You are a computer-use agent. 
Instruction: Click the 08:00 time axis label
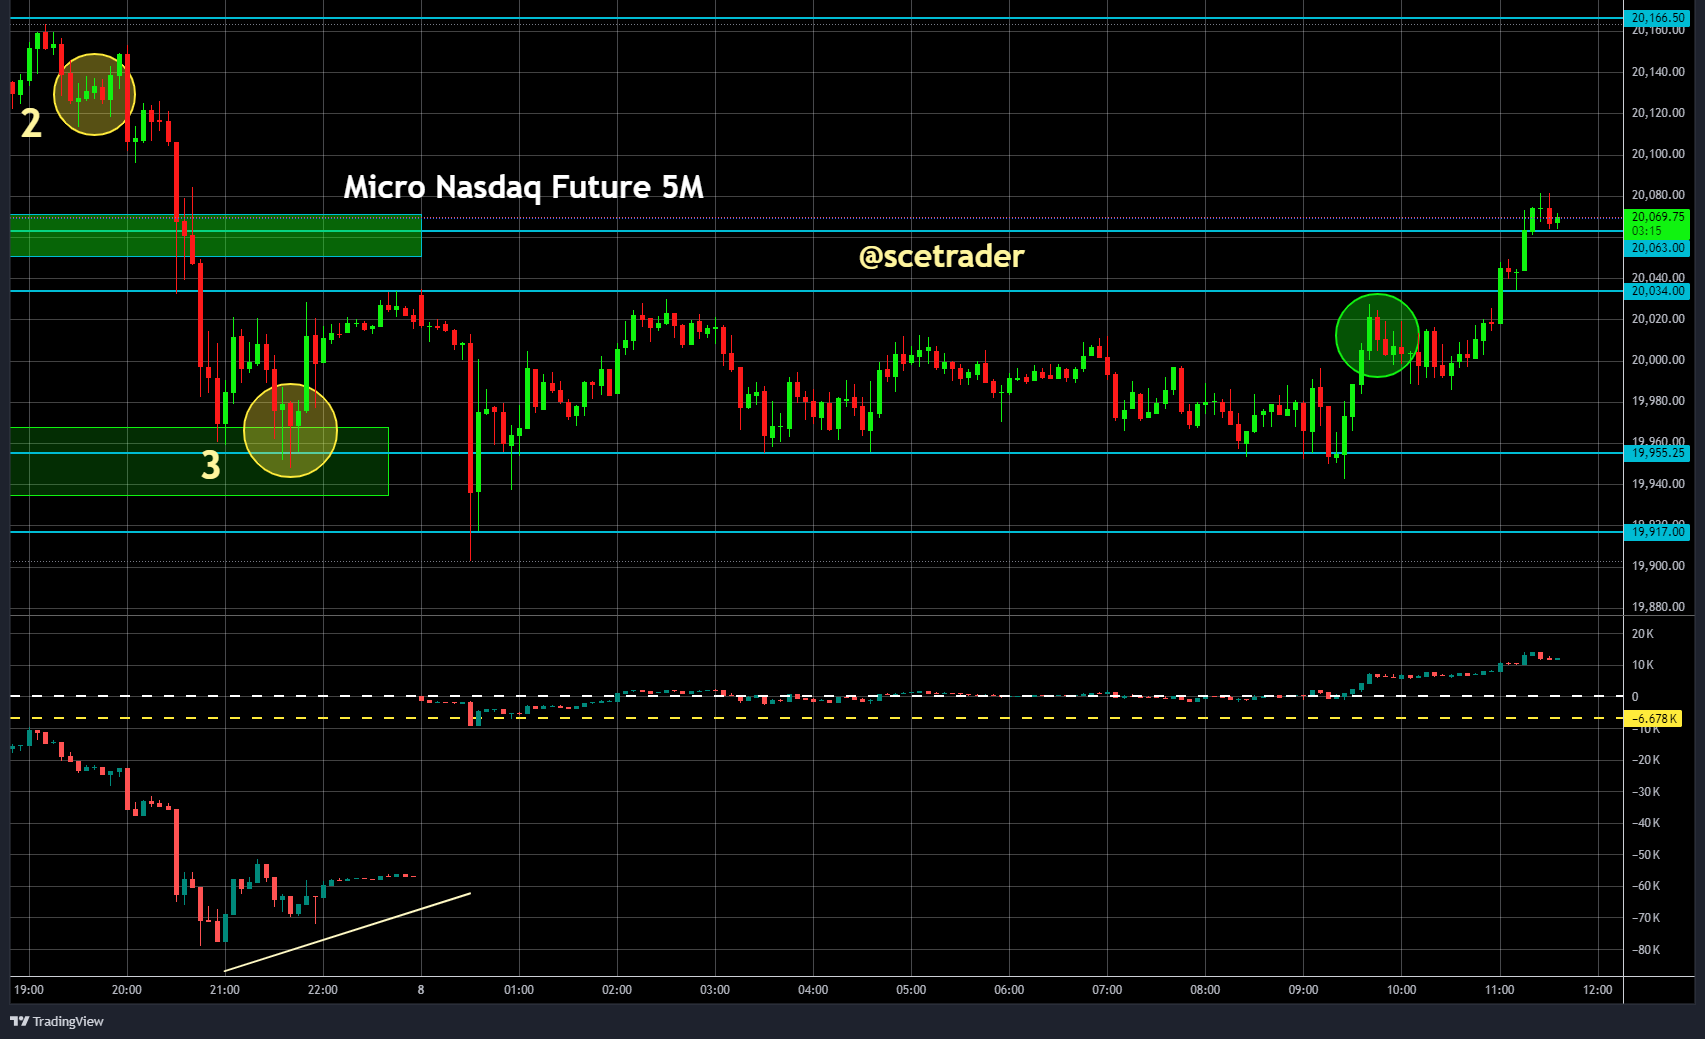click(x=1205, y=990)
